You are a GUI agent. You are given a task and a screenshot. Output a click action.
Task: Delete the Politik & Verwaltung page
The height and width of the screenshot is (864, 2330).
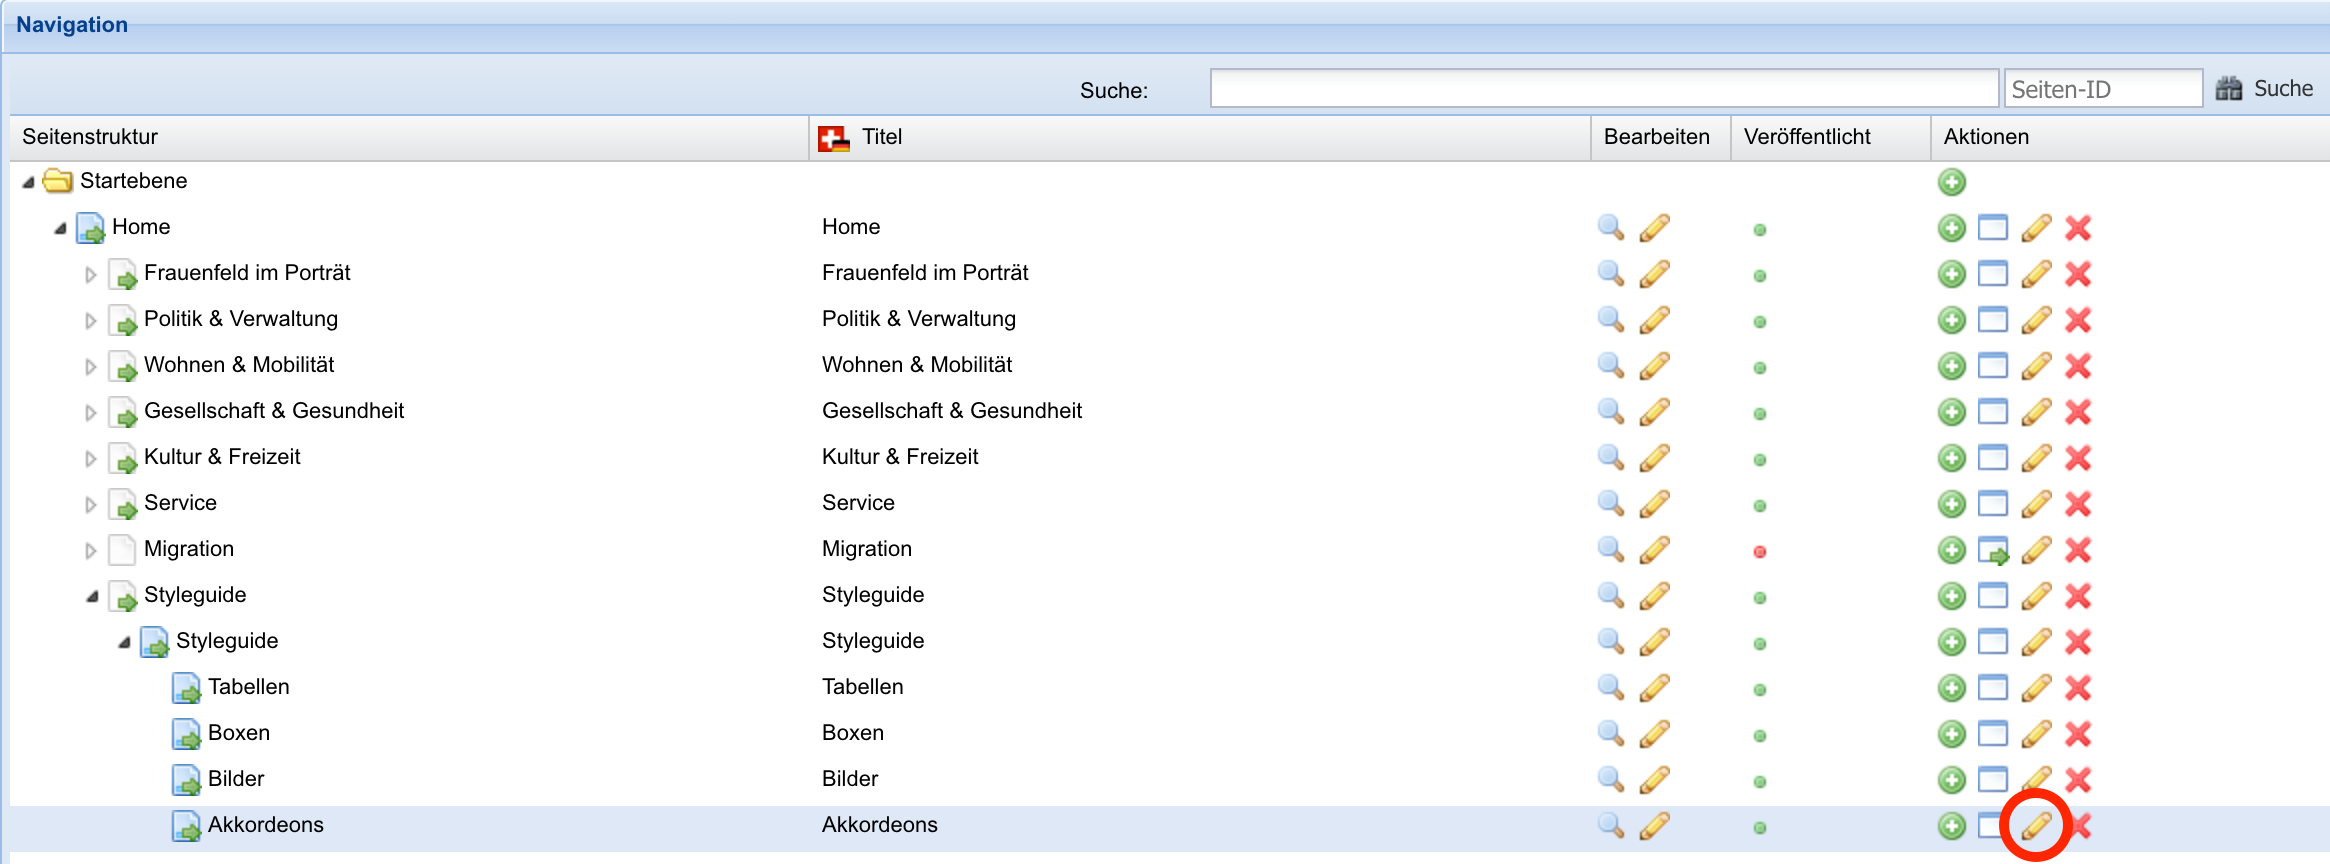click(x=2078, y=320)
